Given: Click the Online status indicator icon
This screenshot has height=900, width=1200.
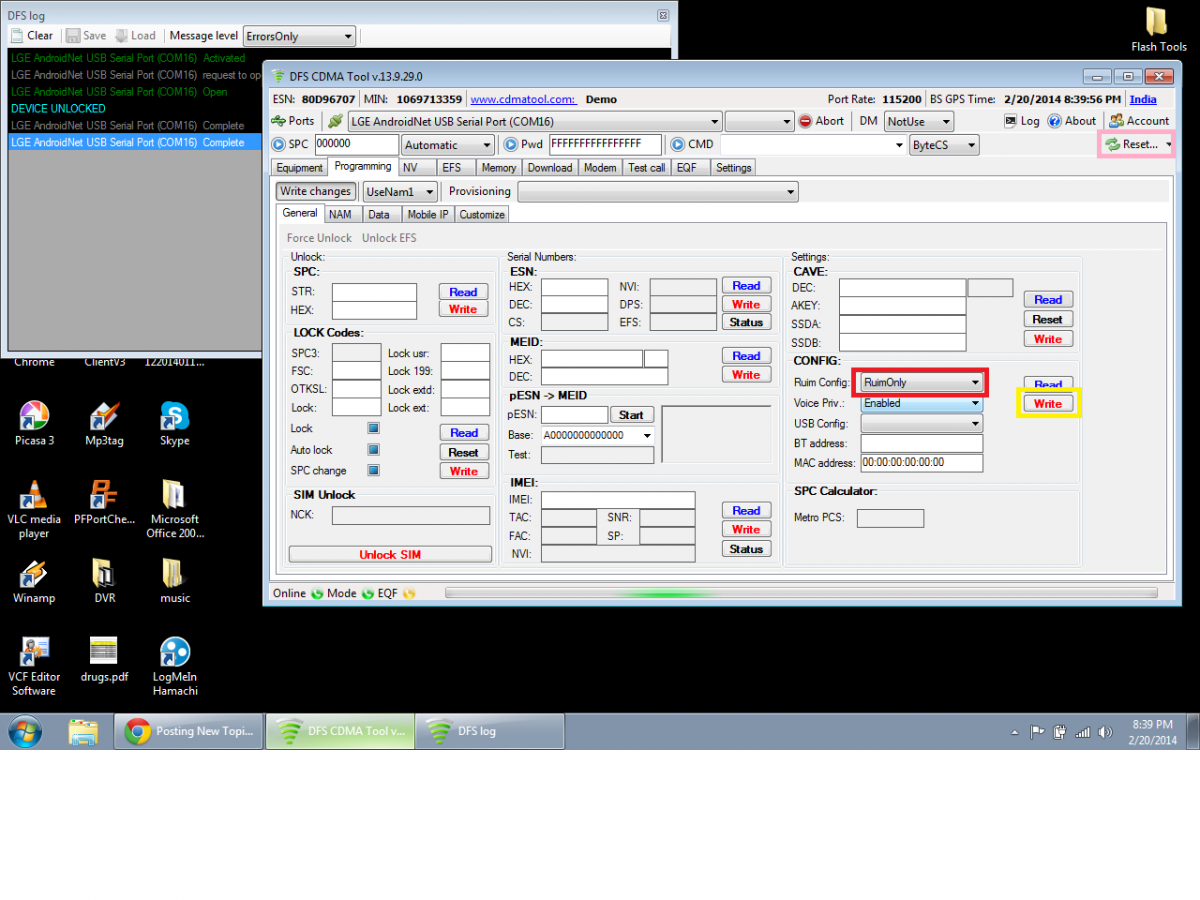Looking at the screenshot, I should pyautogui.click(x=317, y=594).
